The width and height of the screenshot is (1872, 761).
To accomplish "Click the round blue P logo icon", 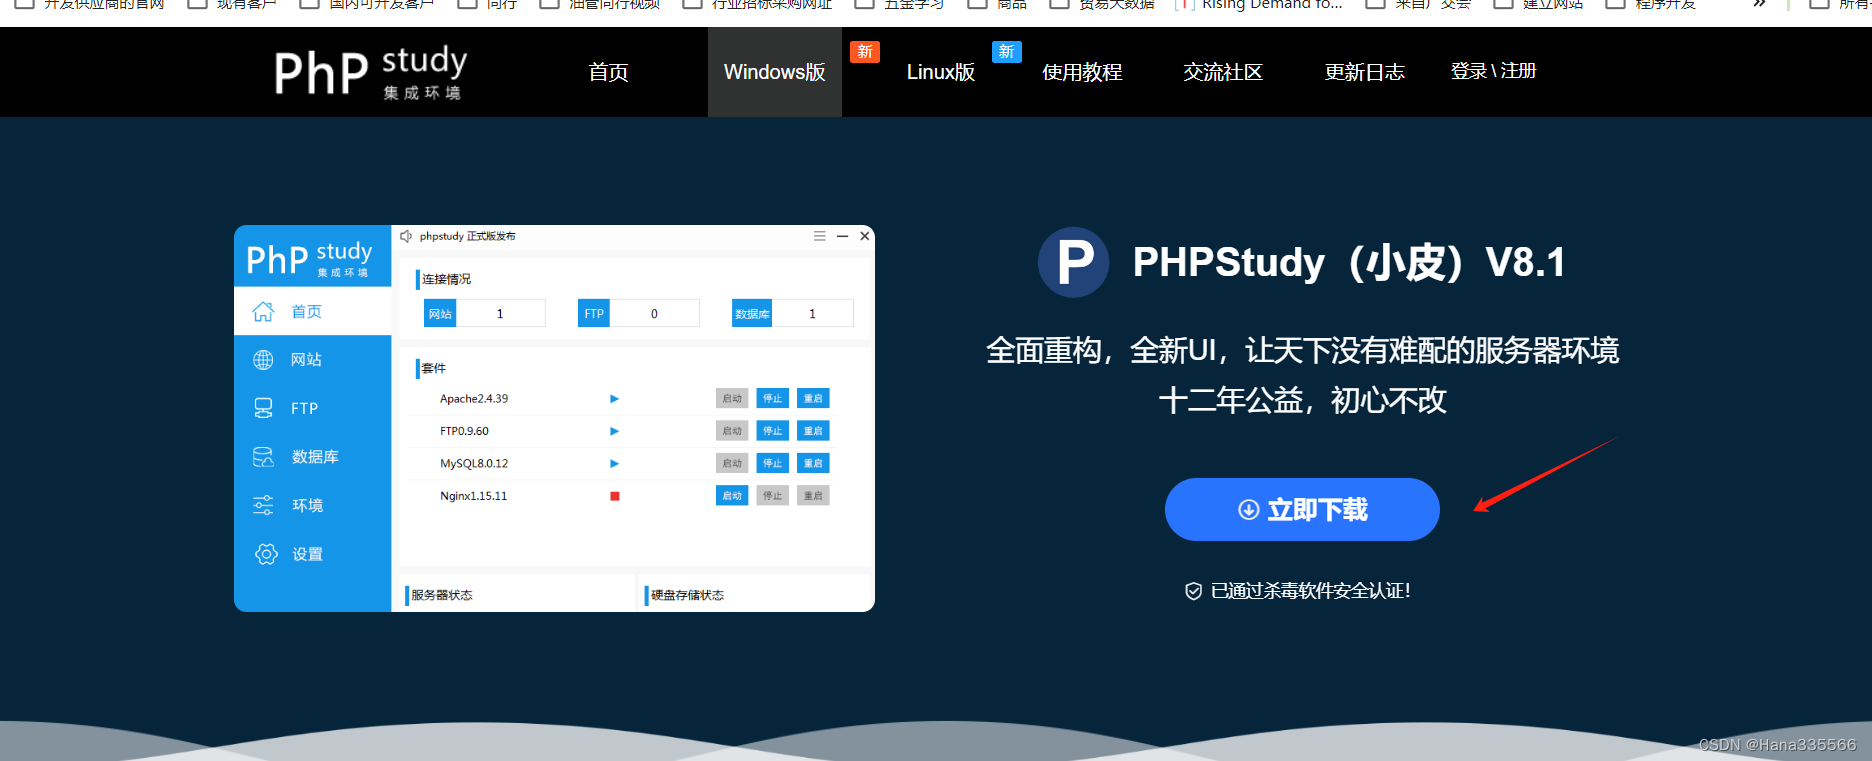I will click(1073, 262).
